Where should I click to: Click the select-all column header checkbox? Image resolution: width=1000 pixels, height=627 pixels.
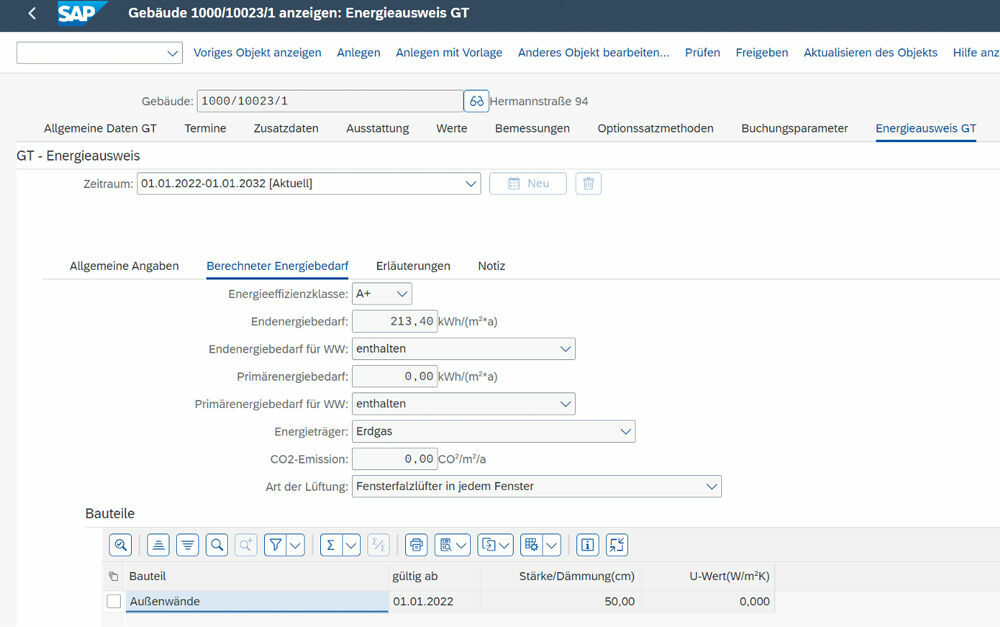[x=114, y=577]
